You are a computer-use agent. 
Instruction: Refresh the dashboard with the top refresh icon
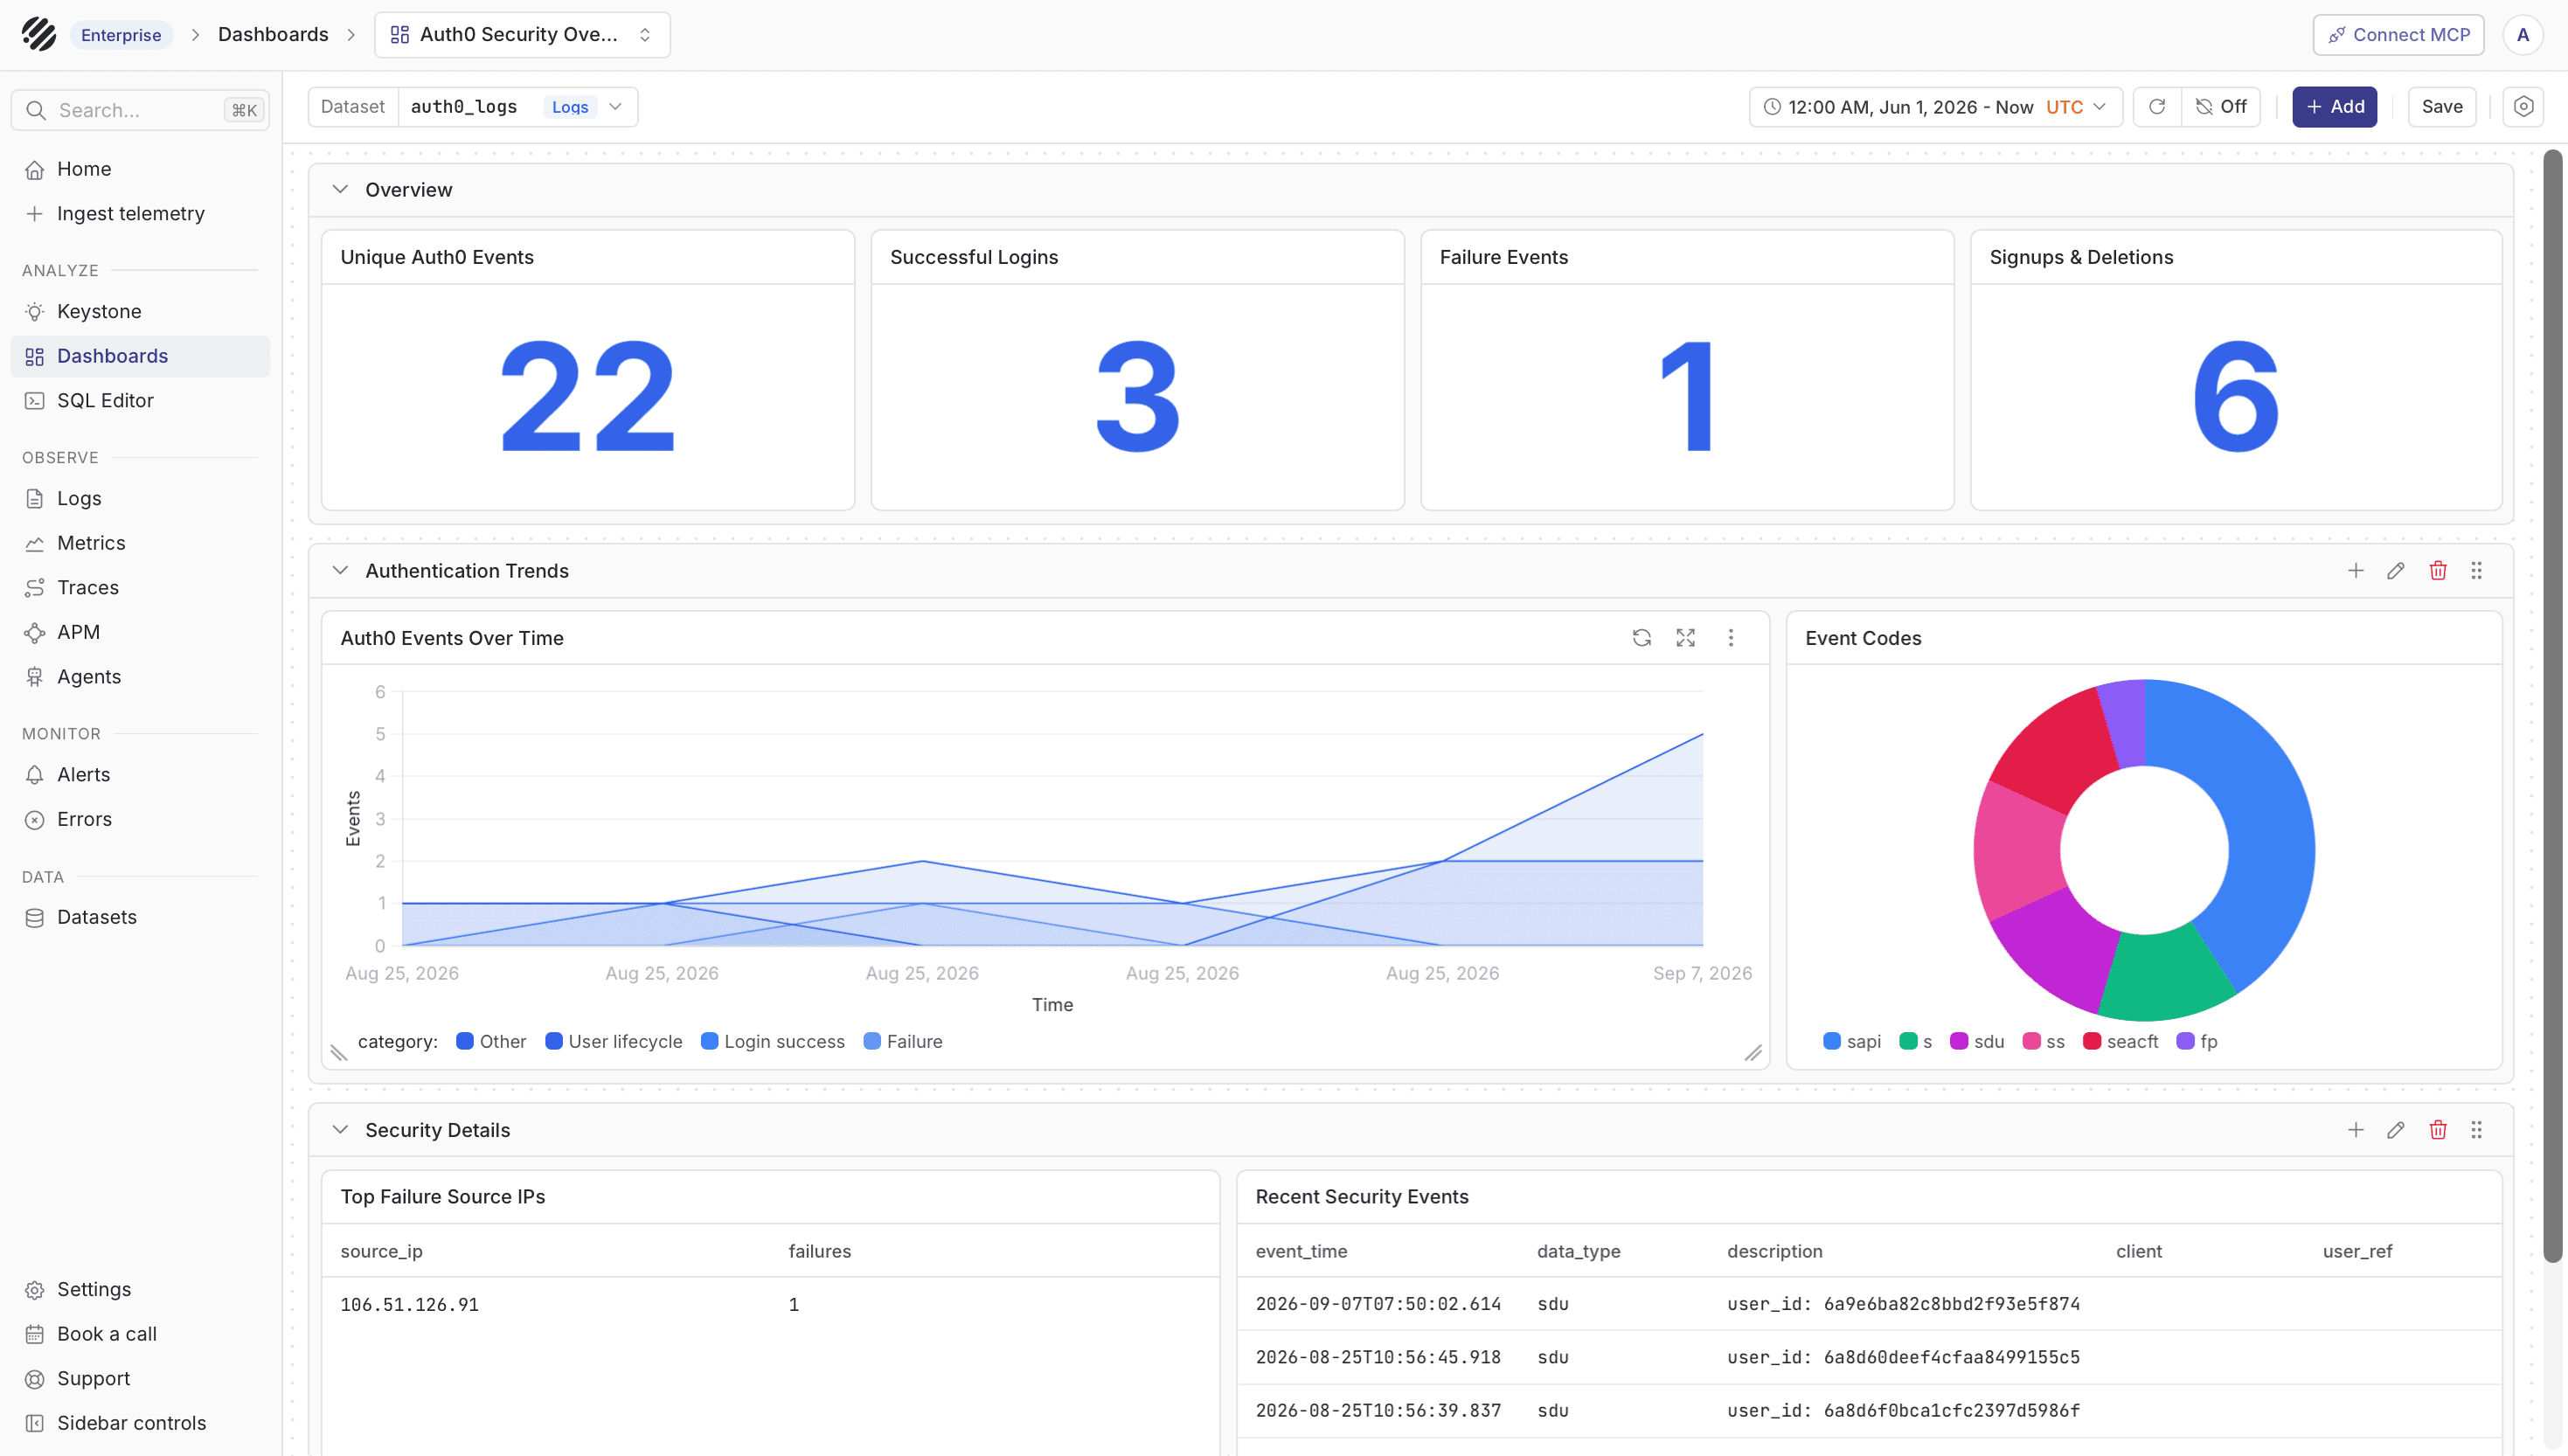(2157, 107)
